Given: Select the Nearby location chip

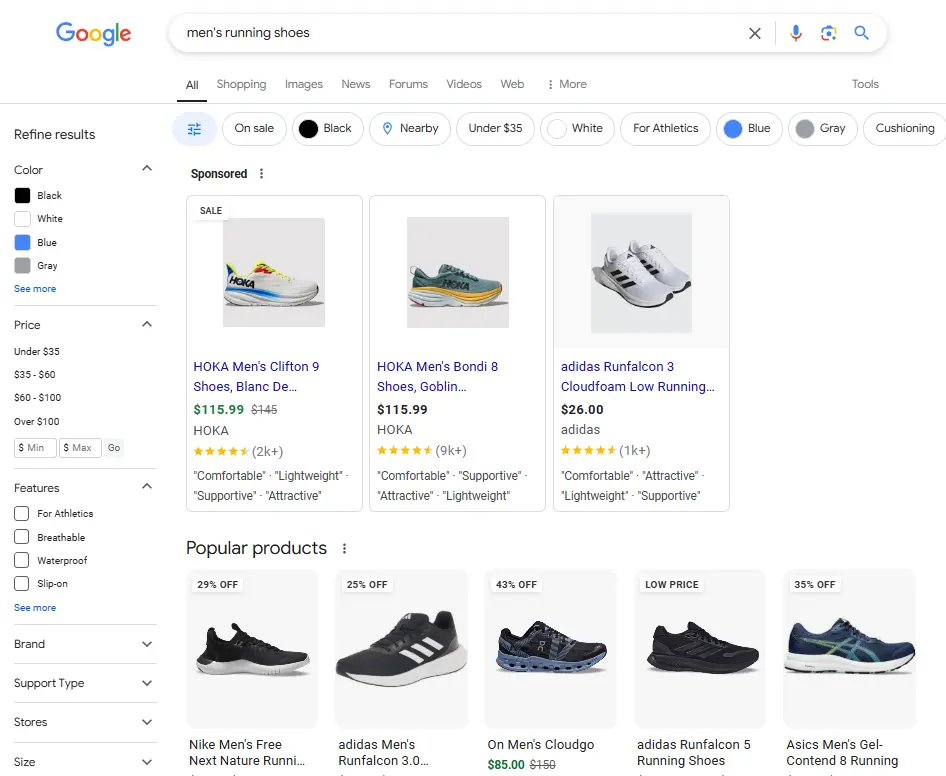Looking at the screenshot, I should 410,129.
